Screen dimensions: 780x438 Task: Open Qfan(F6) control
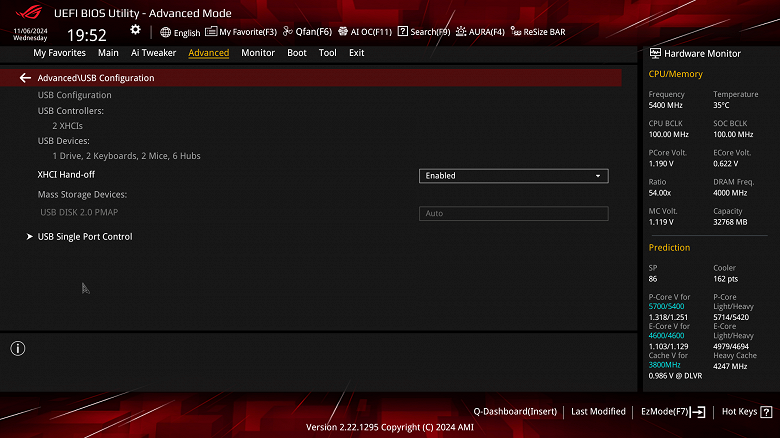click(313, 31)
